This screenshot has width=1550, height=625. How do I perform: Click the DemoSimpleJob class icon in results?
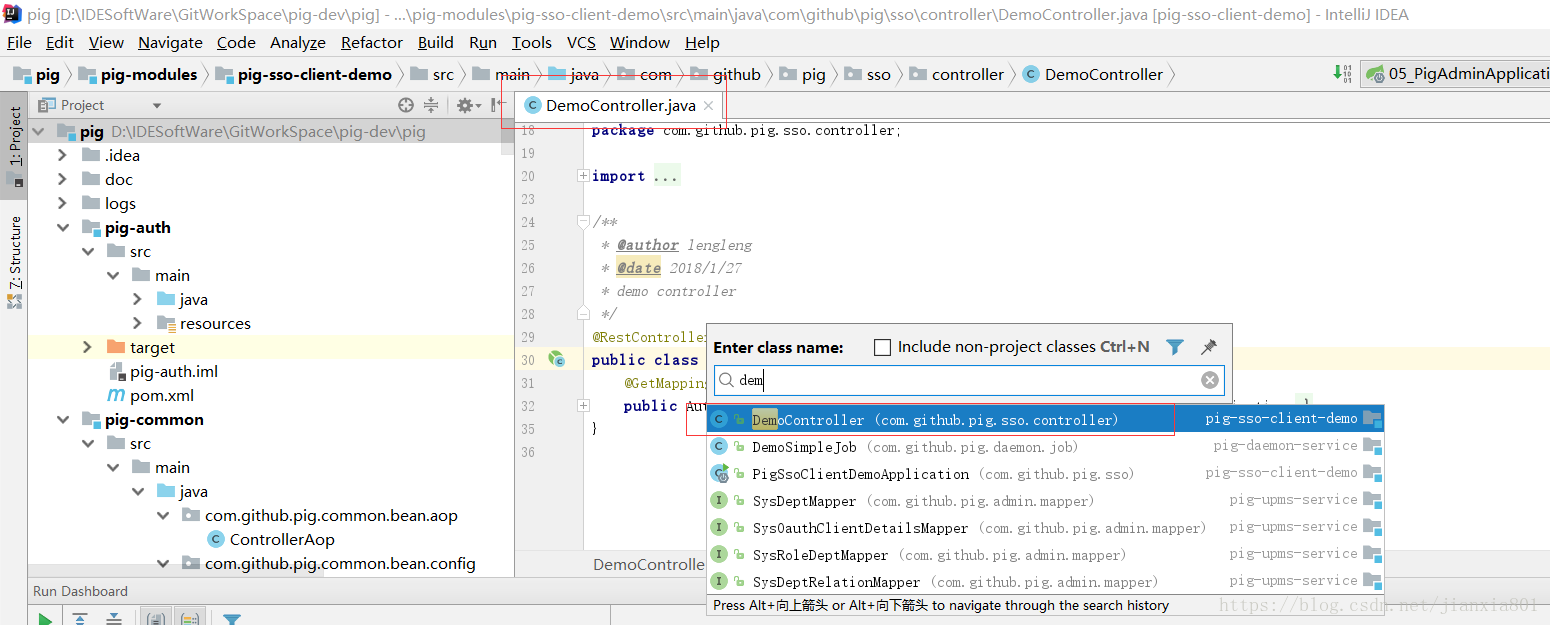pyautogui.click(x=719, y=447)
